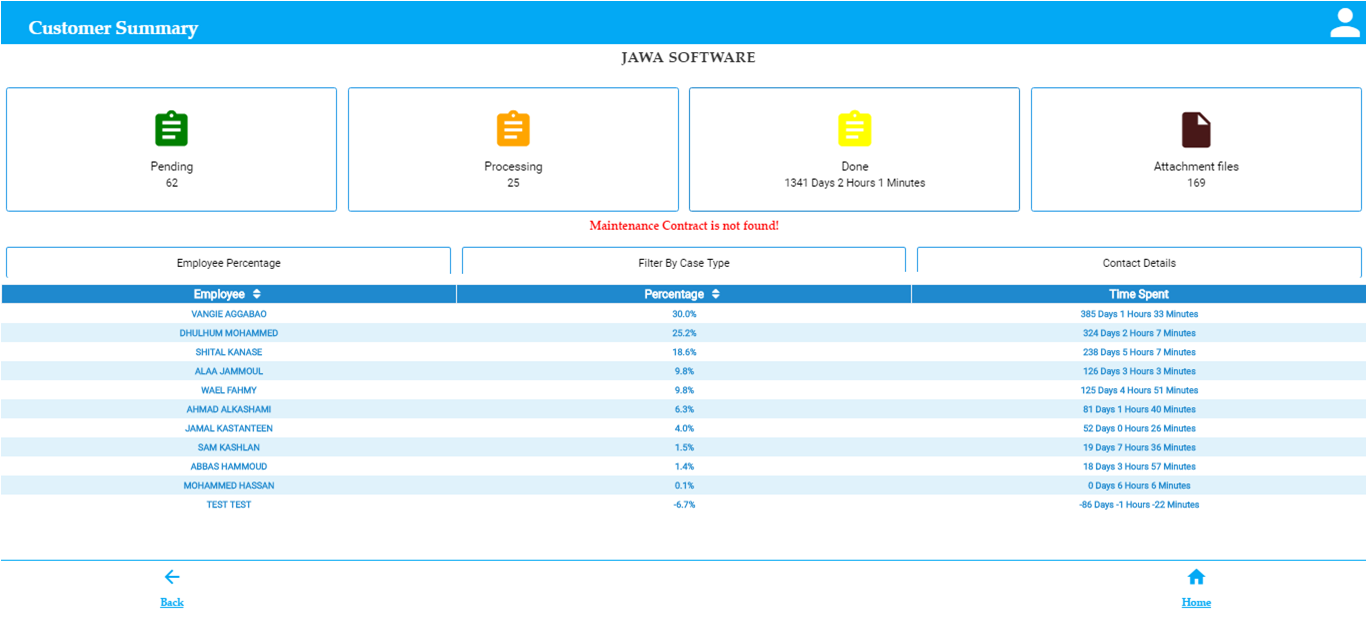Click 0 Days 6 Hours 6 Minutes
1367x623 pixels.
pyautogui.click(x=1139, y=485)
